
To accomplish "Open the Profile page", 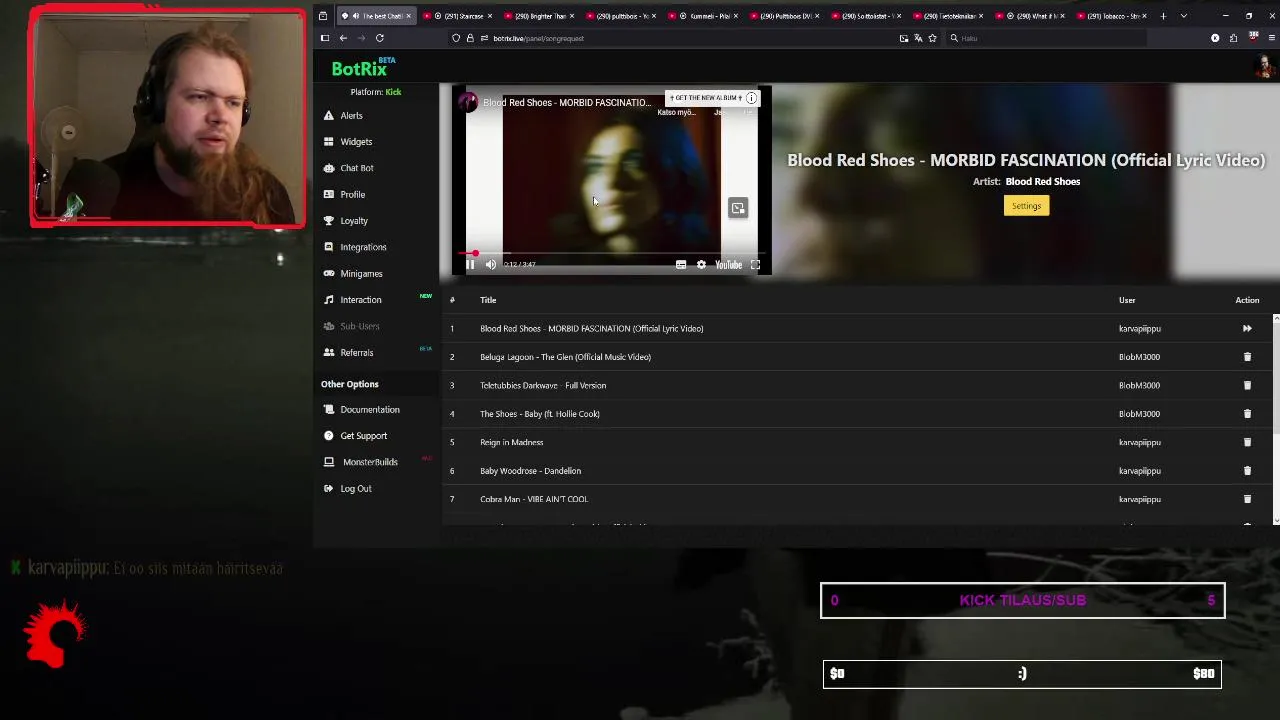I will pyautogui.click(x=352, y=194).
